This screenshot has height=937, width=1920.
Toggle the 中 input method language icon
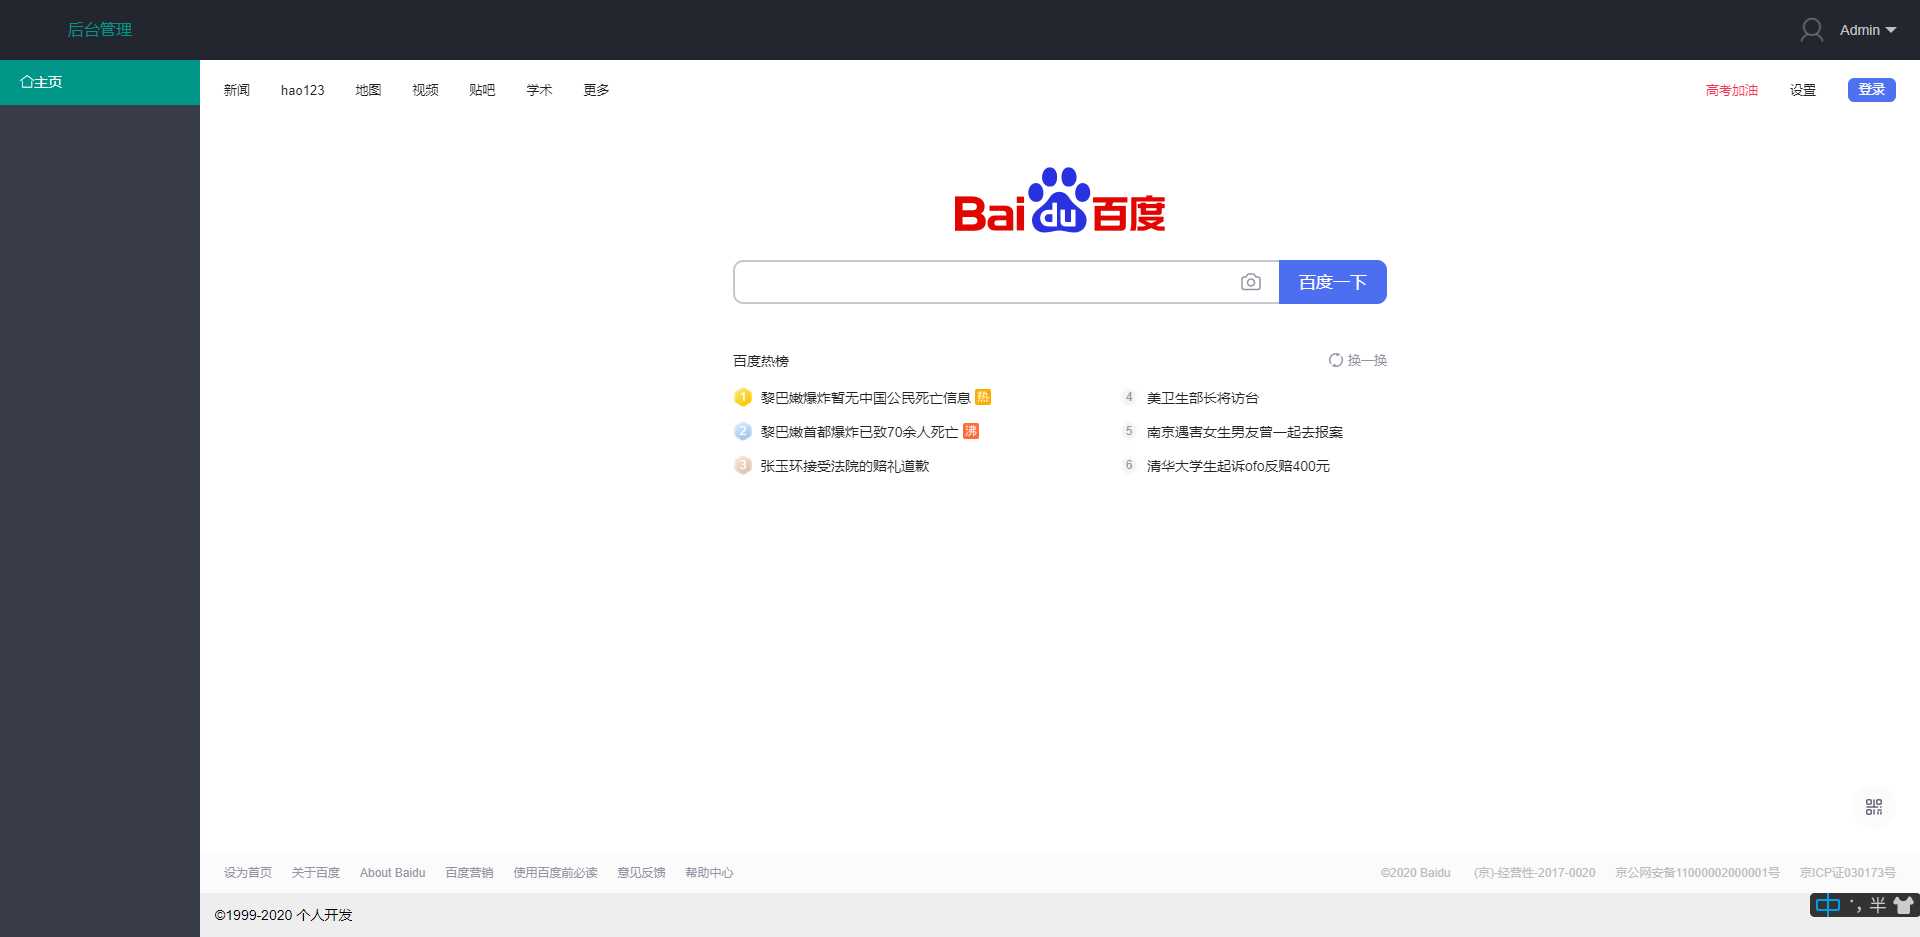pos(1828,905)
